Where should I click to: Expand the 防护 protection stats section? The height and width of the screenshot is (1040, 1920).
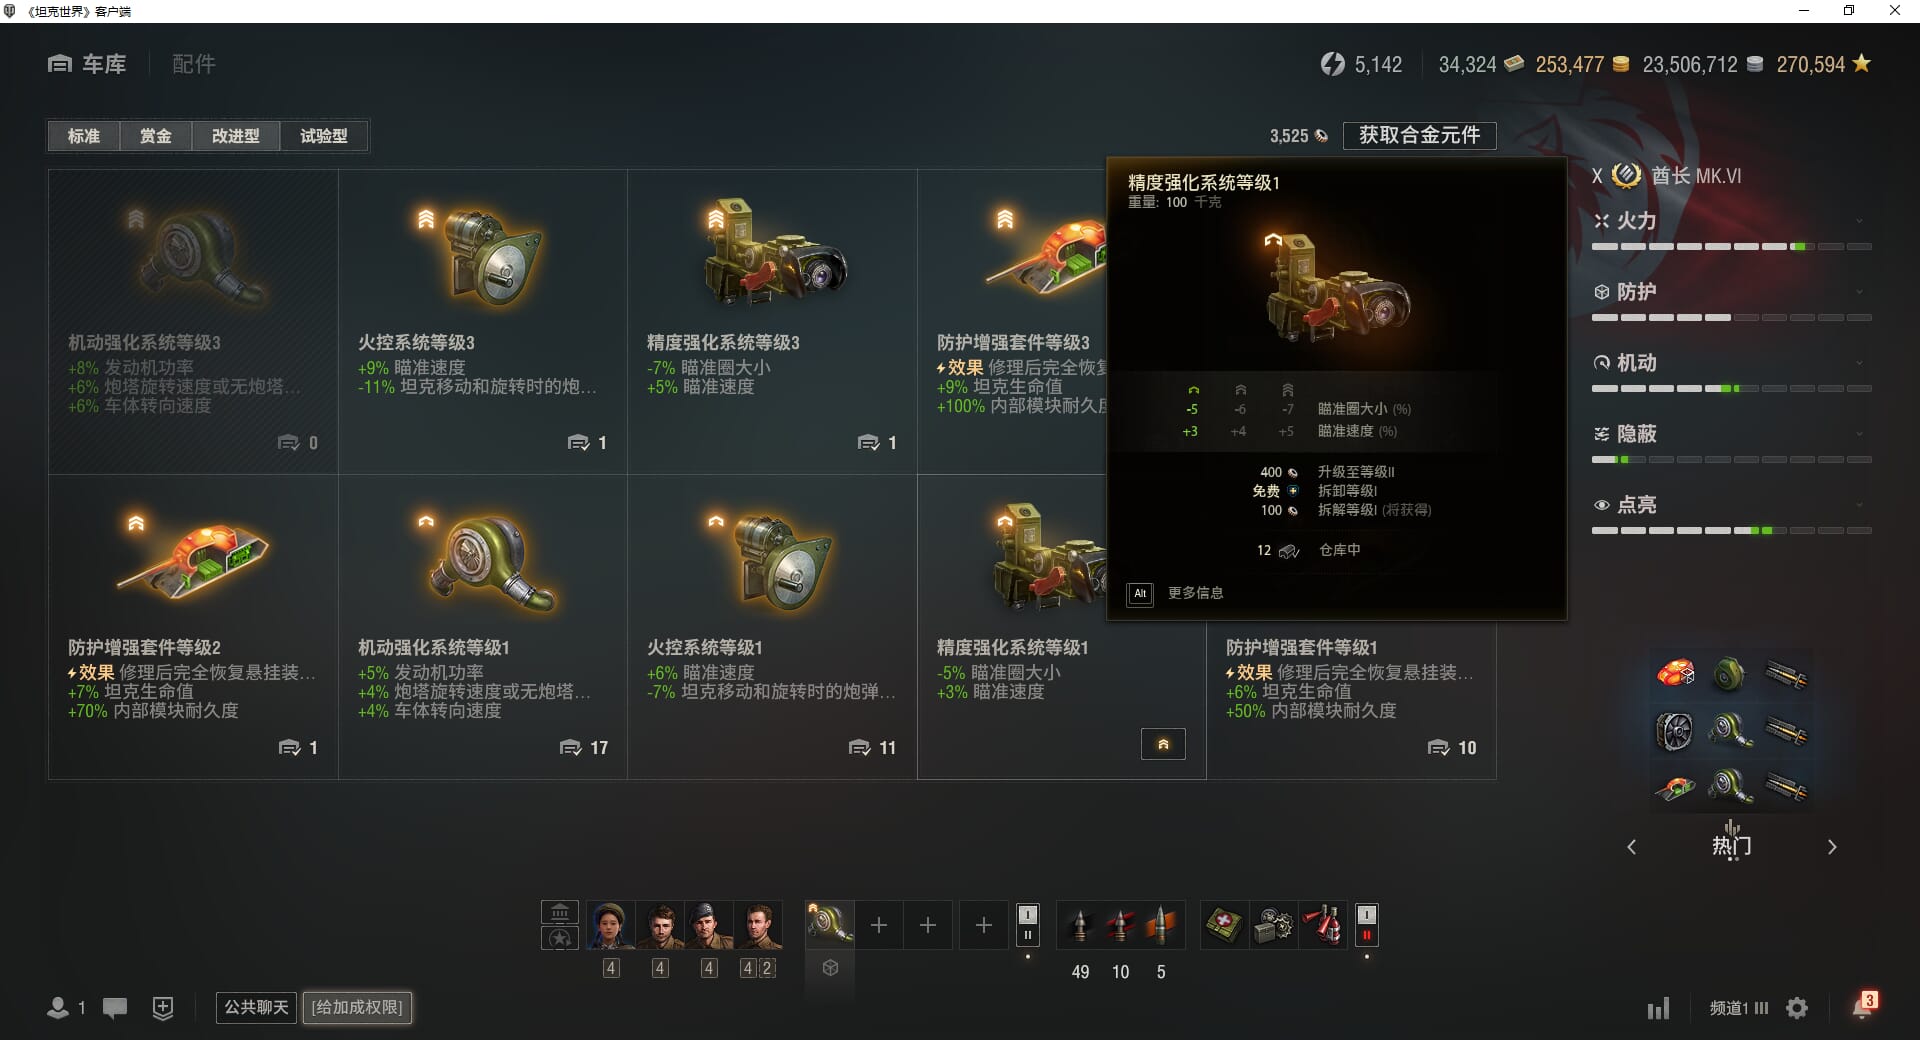click(1731, 292)
